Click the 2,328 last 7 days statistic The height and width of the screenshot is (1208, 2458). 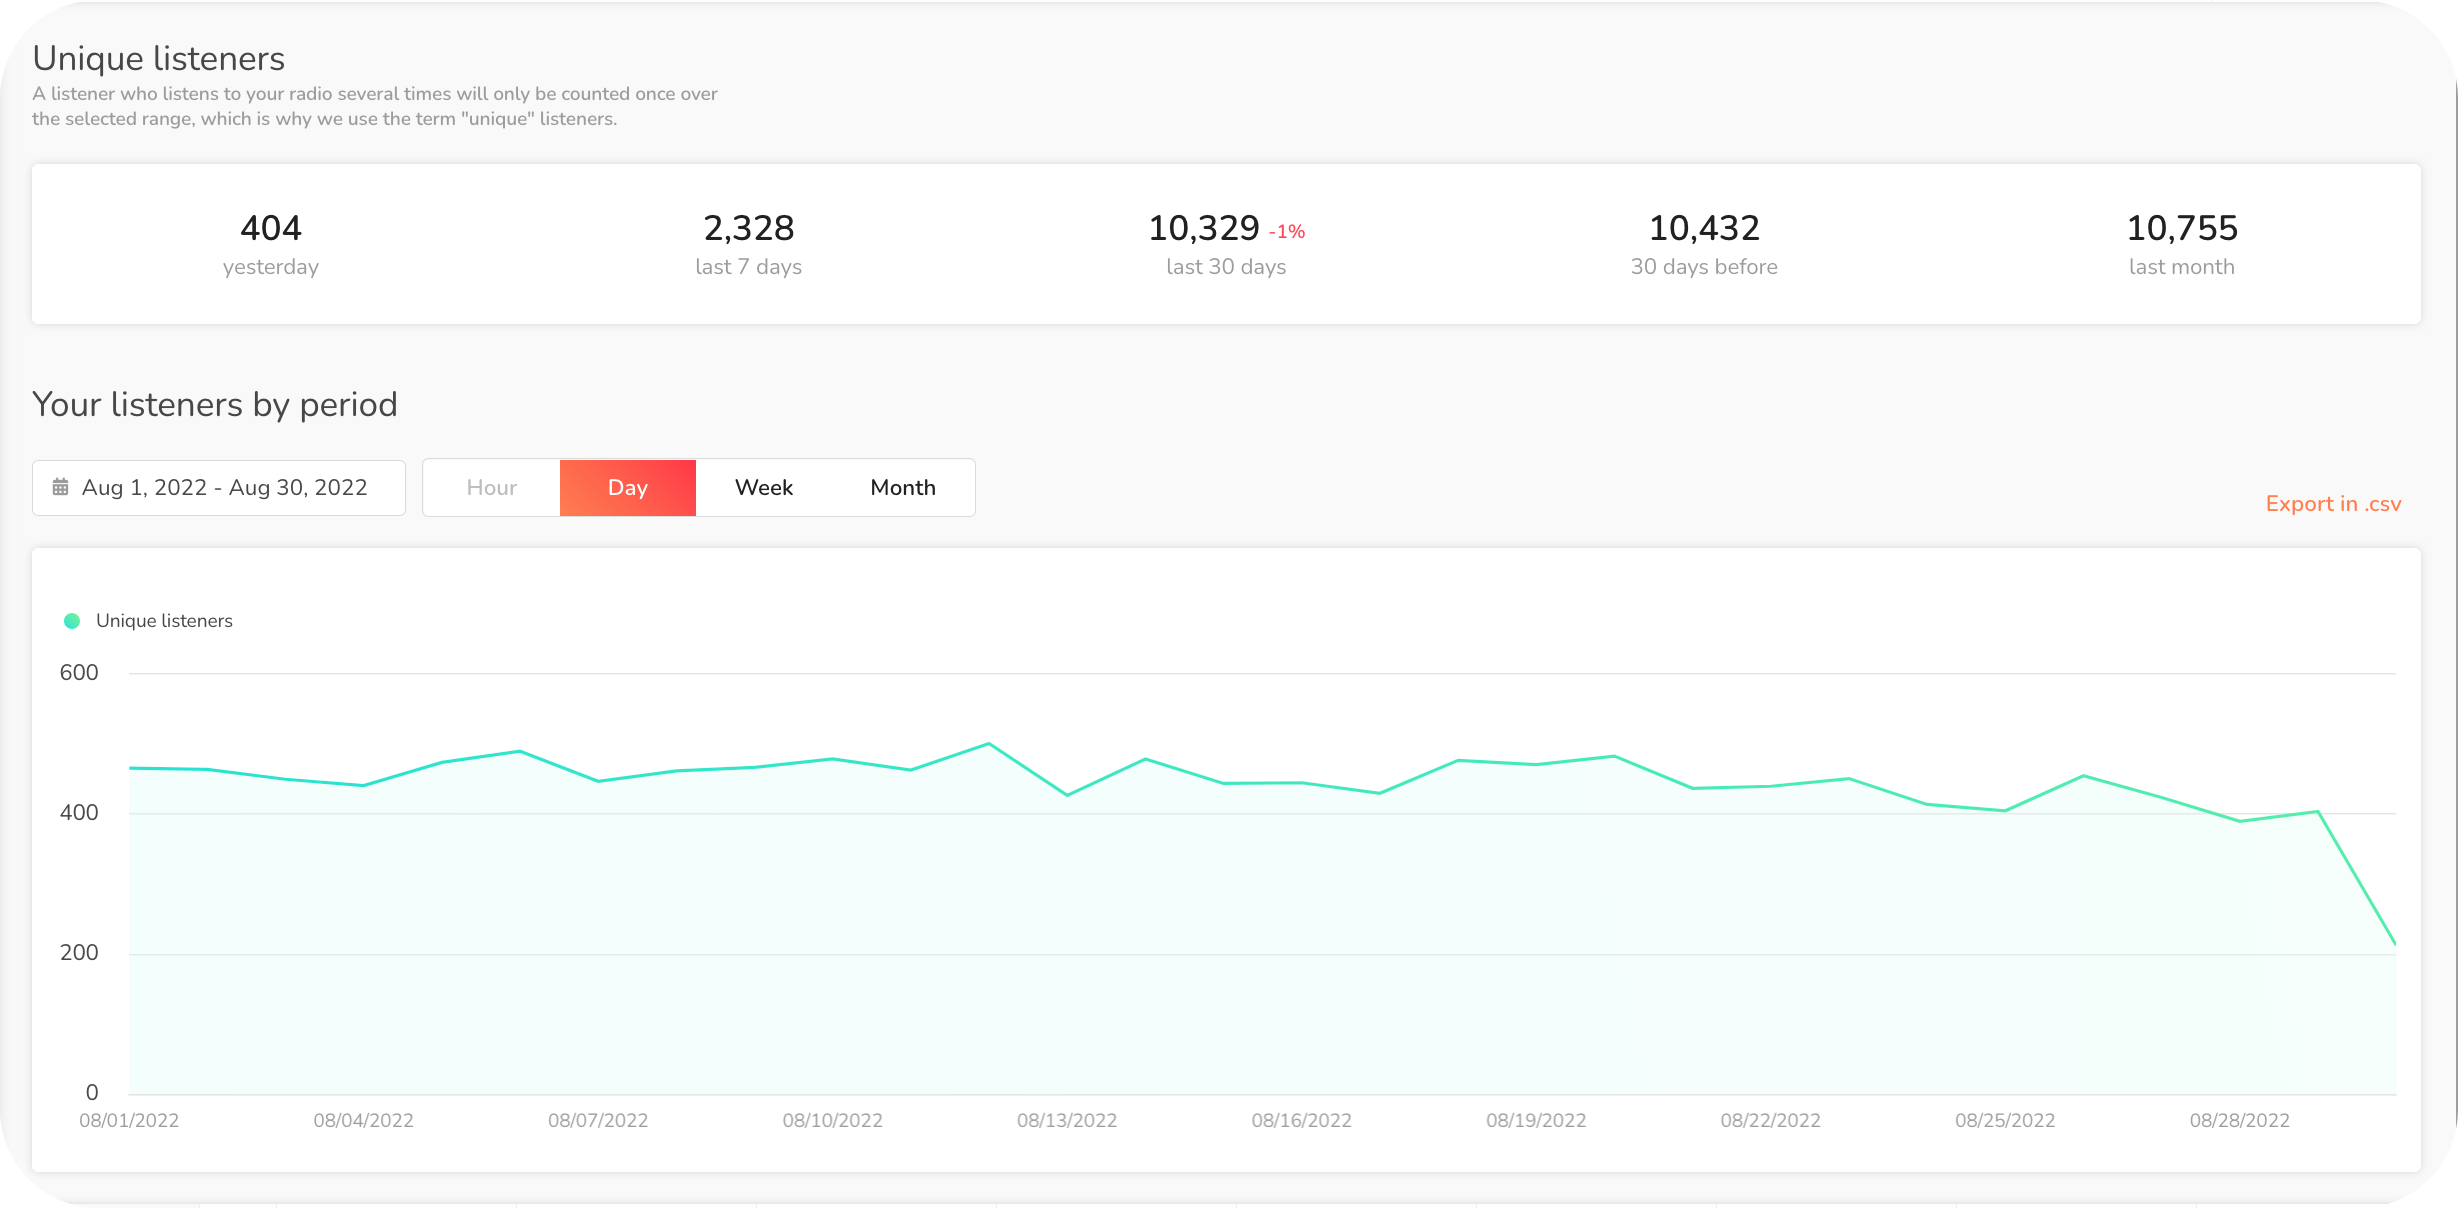click(748, 229)
